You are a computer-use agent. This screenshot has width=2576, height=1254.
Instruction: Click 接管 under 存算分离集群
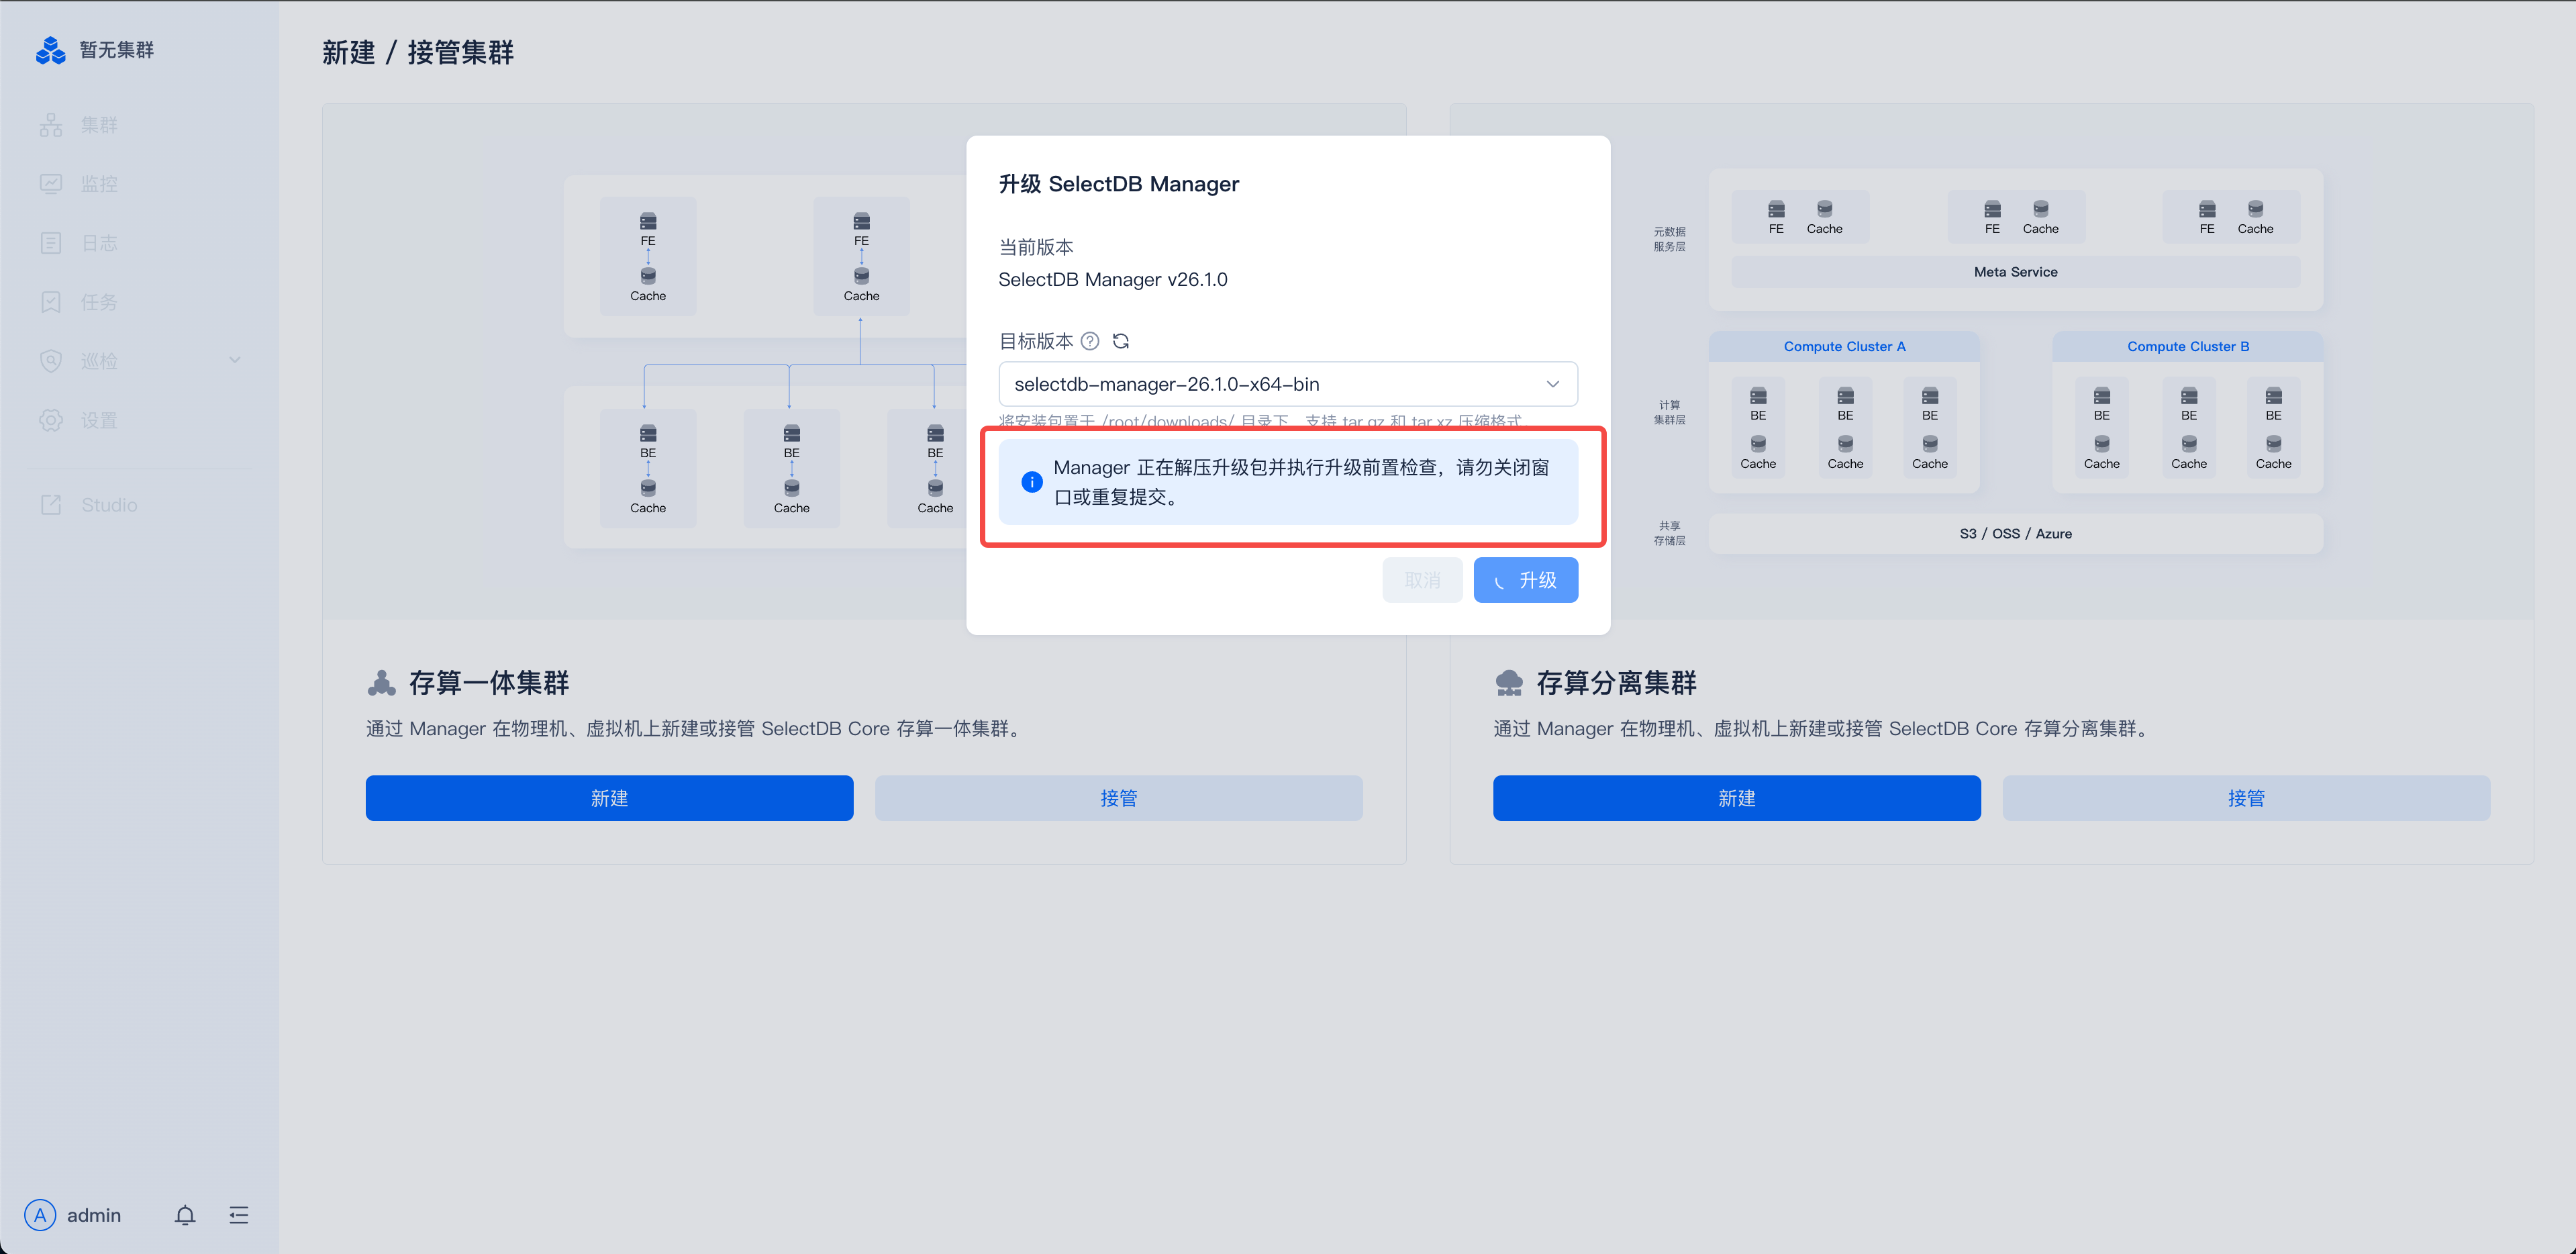(2246, 798)
